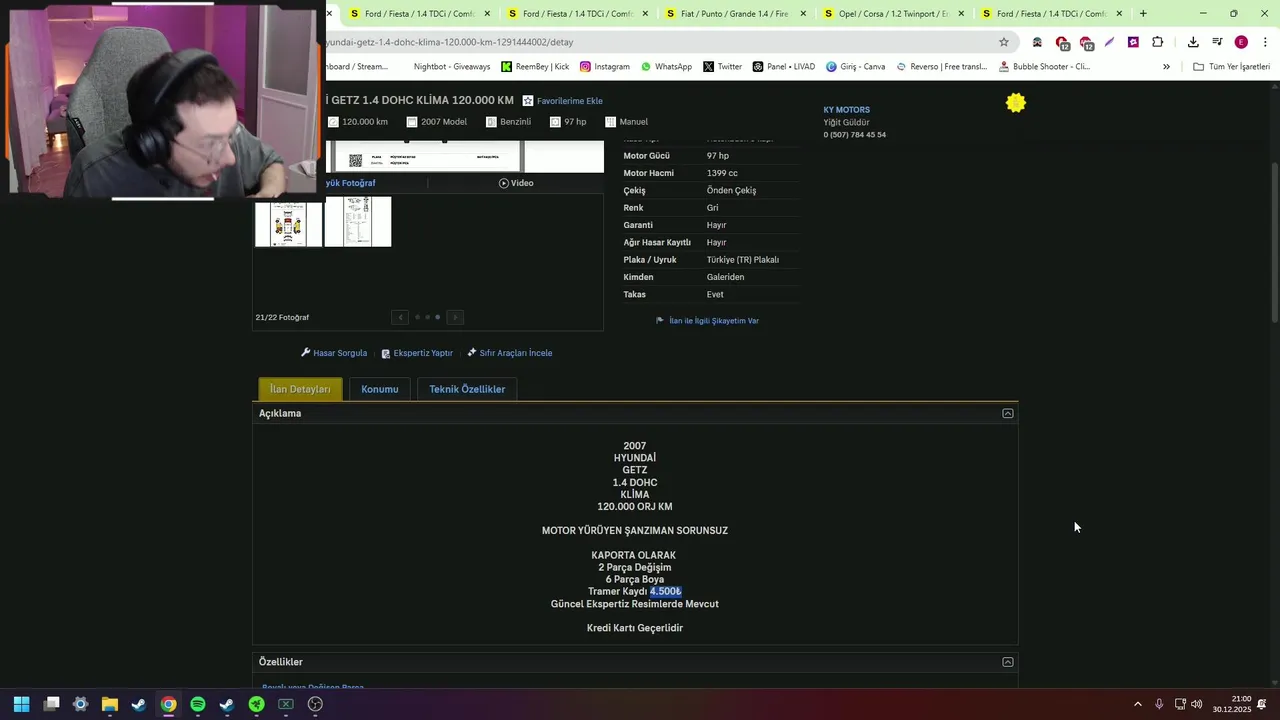
Task: Open the media control music-list icon
Action: click(x=1217, y=42)
